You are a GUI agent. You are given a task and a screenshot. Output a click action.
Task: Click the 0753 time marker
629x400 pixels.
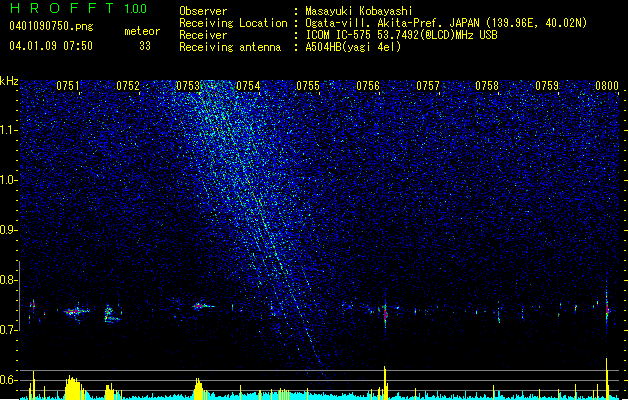(x=188, y=86)
